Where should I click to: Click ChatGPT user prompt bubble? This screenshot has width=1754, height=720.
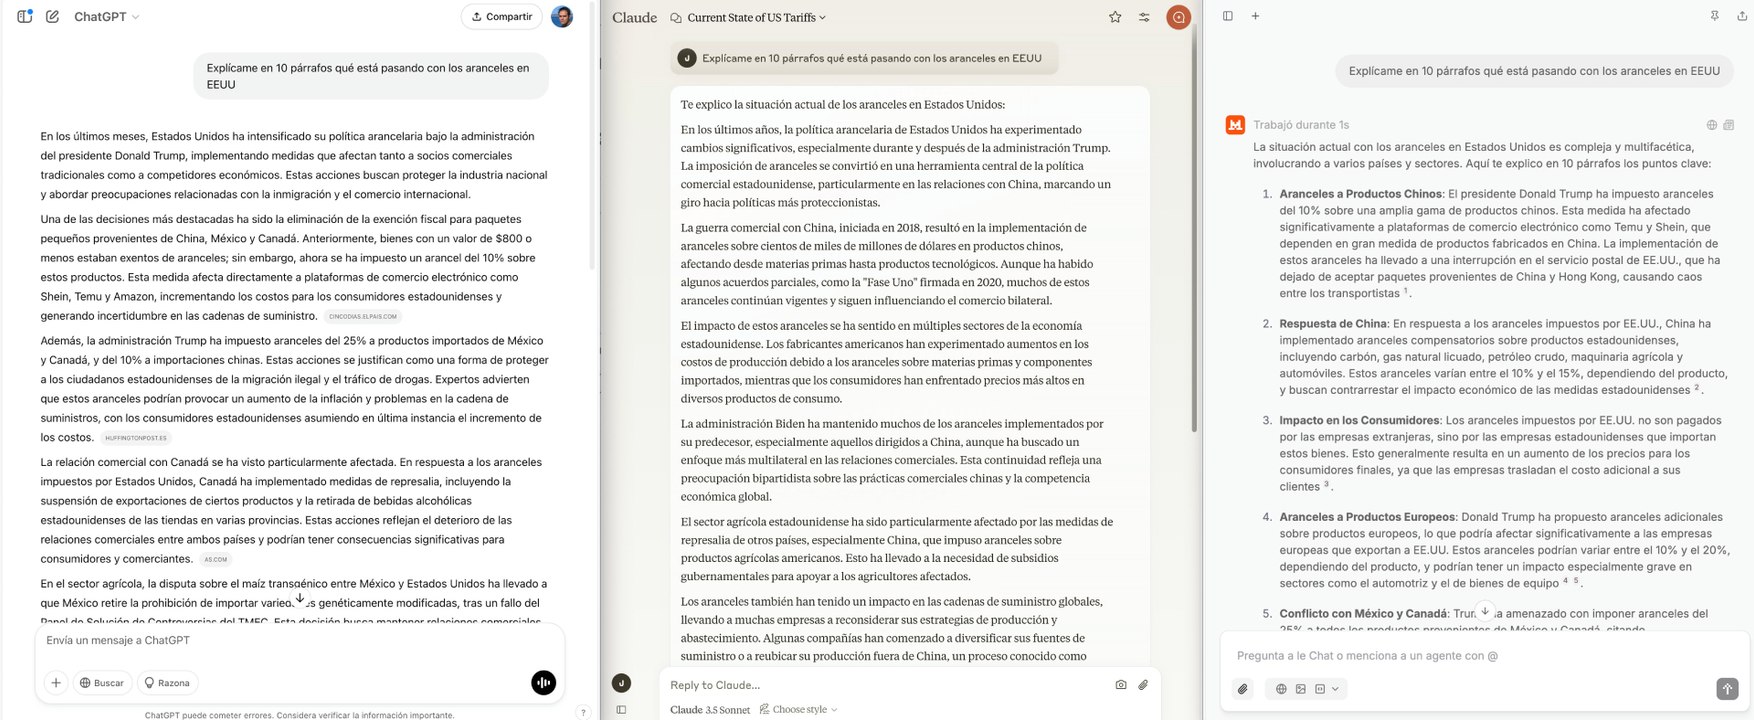point(371,76)
